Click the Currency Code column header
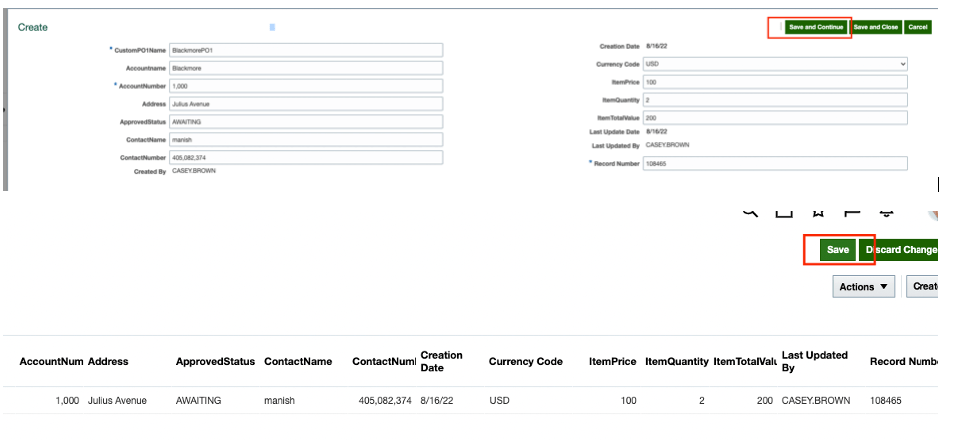This screenshot has width=953, height=440. coord(525,361)
